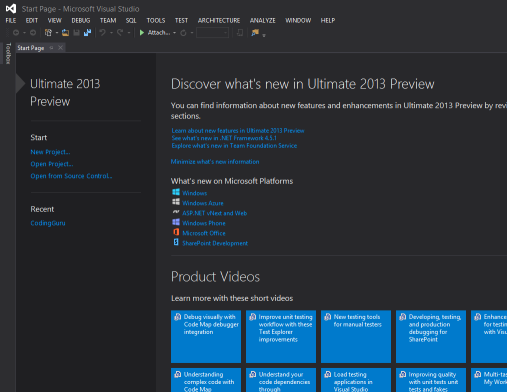This screenshot has height=392, width=507.
Task: Click the Navigate Forward toolbar icon
Action: 33,33
